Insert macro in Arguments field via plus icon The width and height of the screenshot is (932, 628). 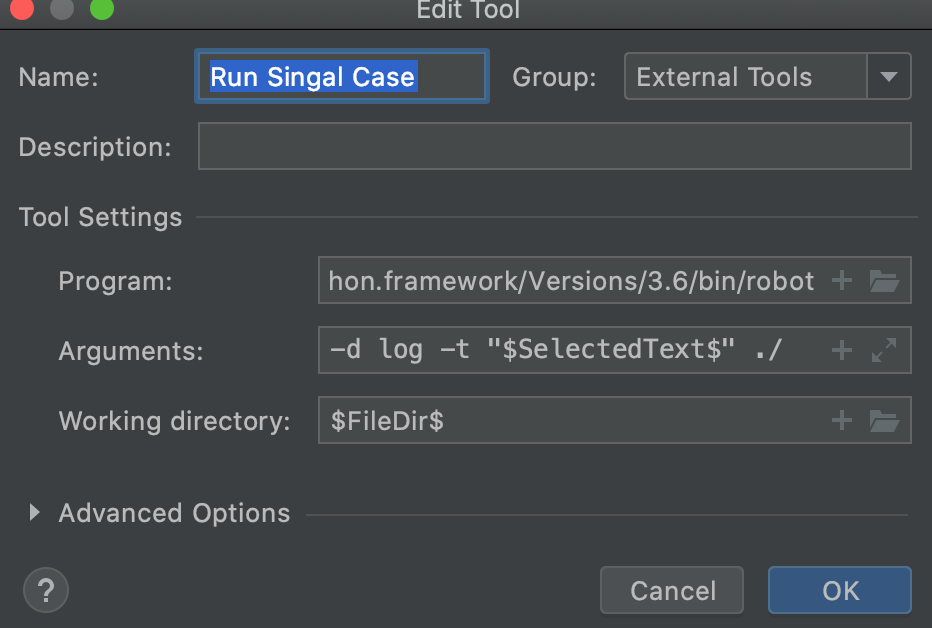[842, 351]
